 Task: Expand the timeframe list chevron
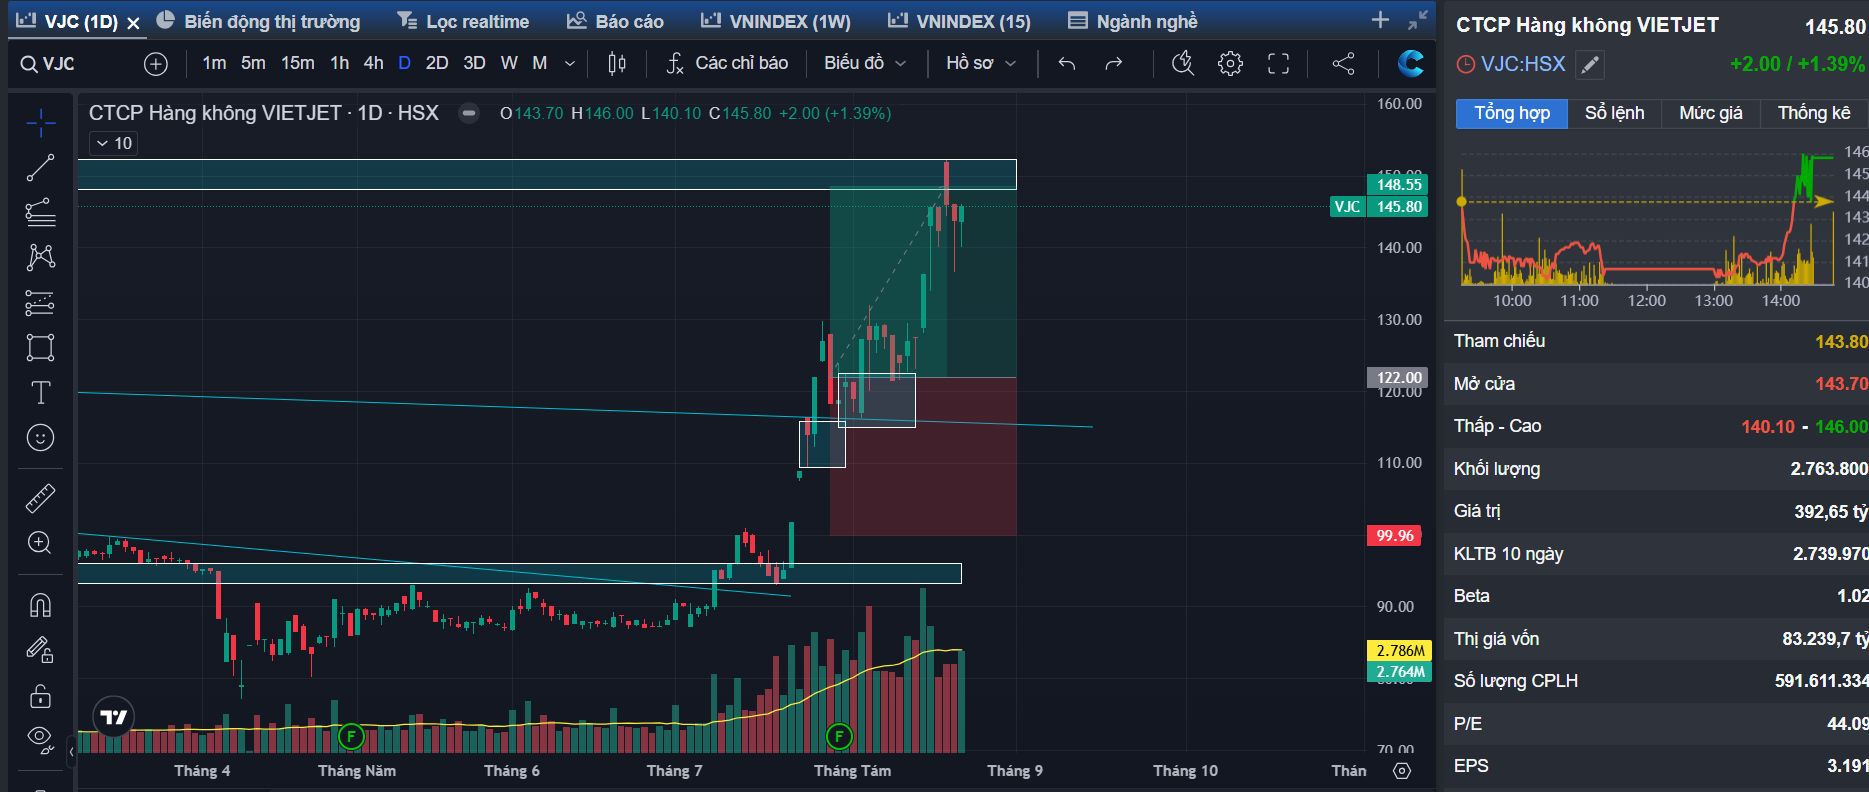coord(570,64)
